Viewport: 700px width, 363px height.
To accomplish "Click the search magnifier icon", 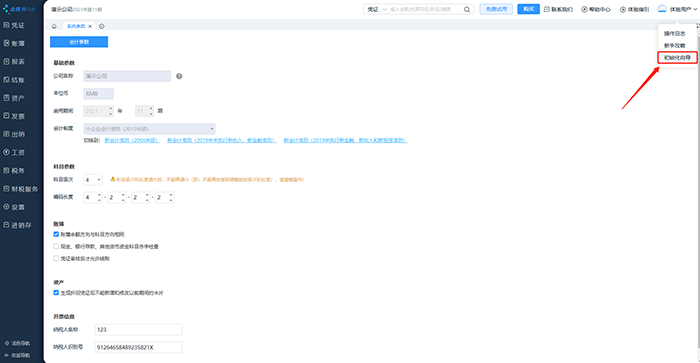I will point(467,9).
